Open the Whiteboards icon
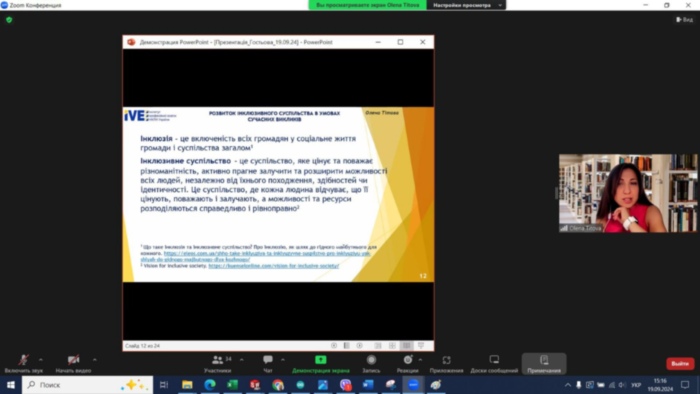 [494, 360]
